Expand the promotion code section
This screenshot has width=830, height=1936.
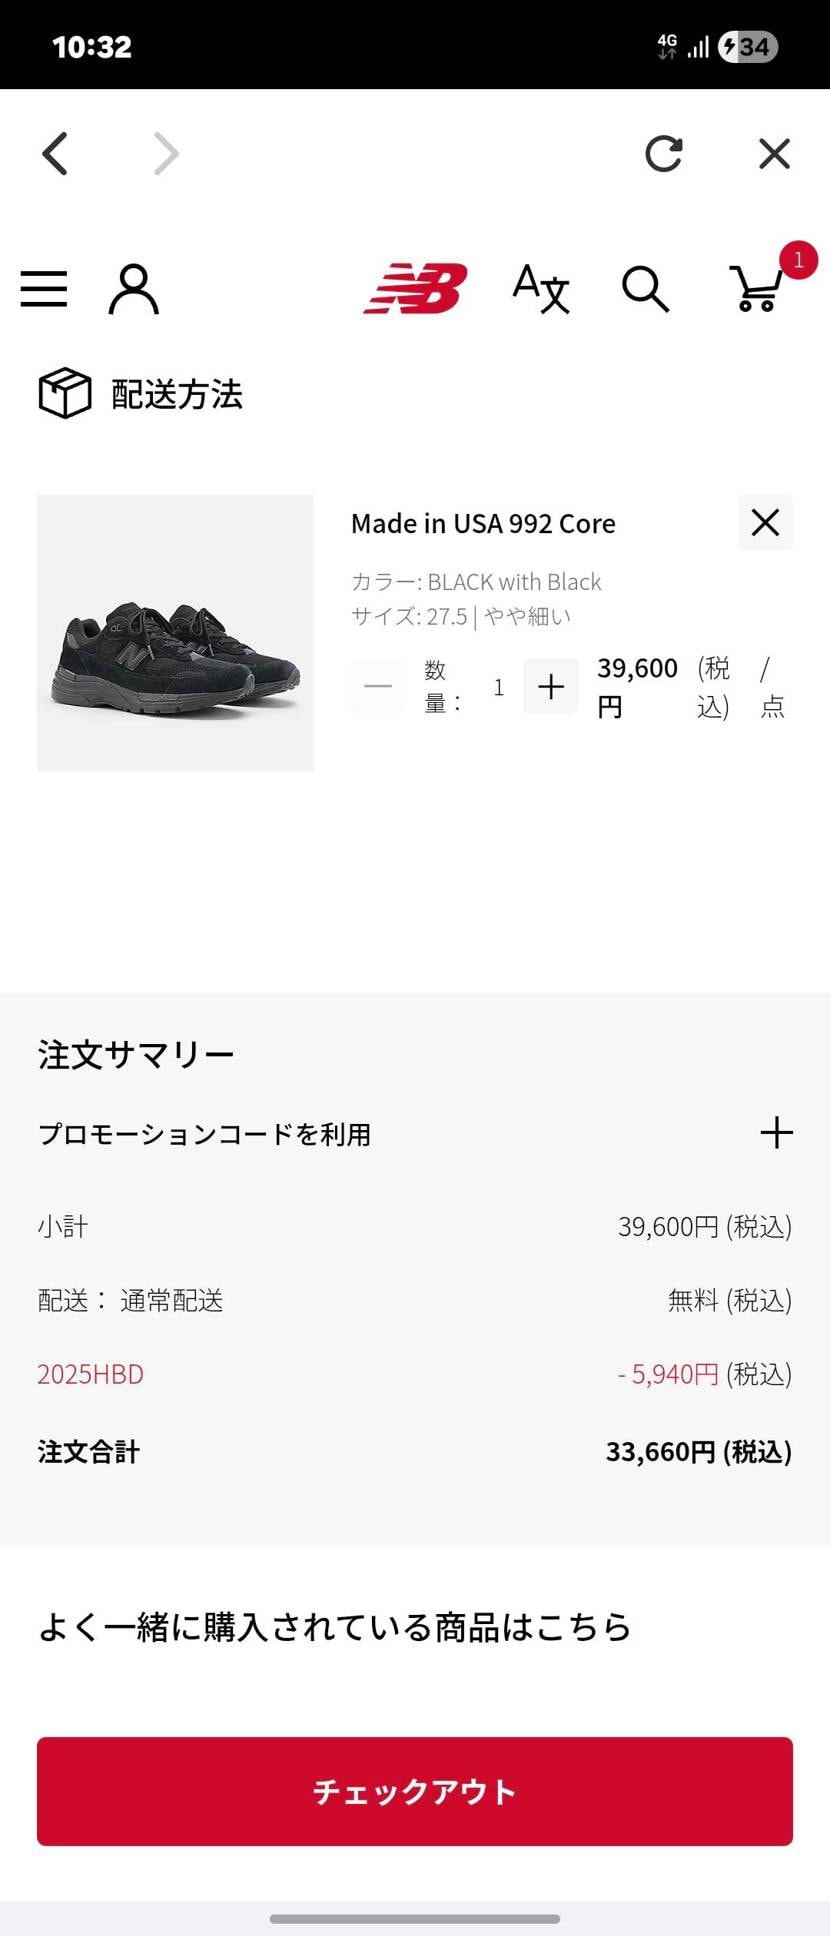[x=776, y=1133]
